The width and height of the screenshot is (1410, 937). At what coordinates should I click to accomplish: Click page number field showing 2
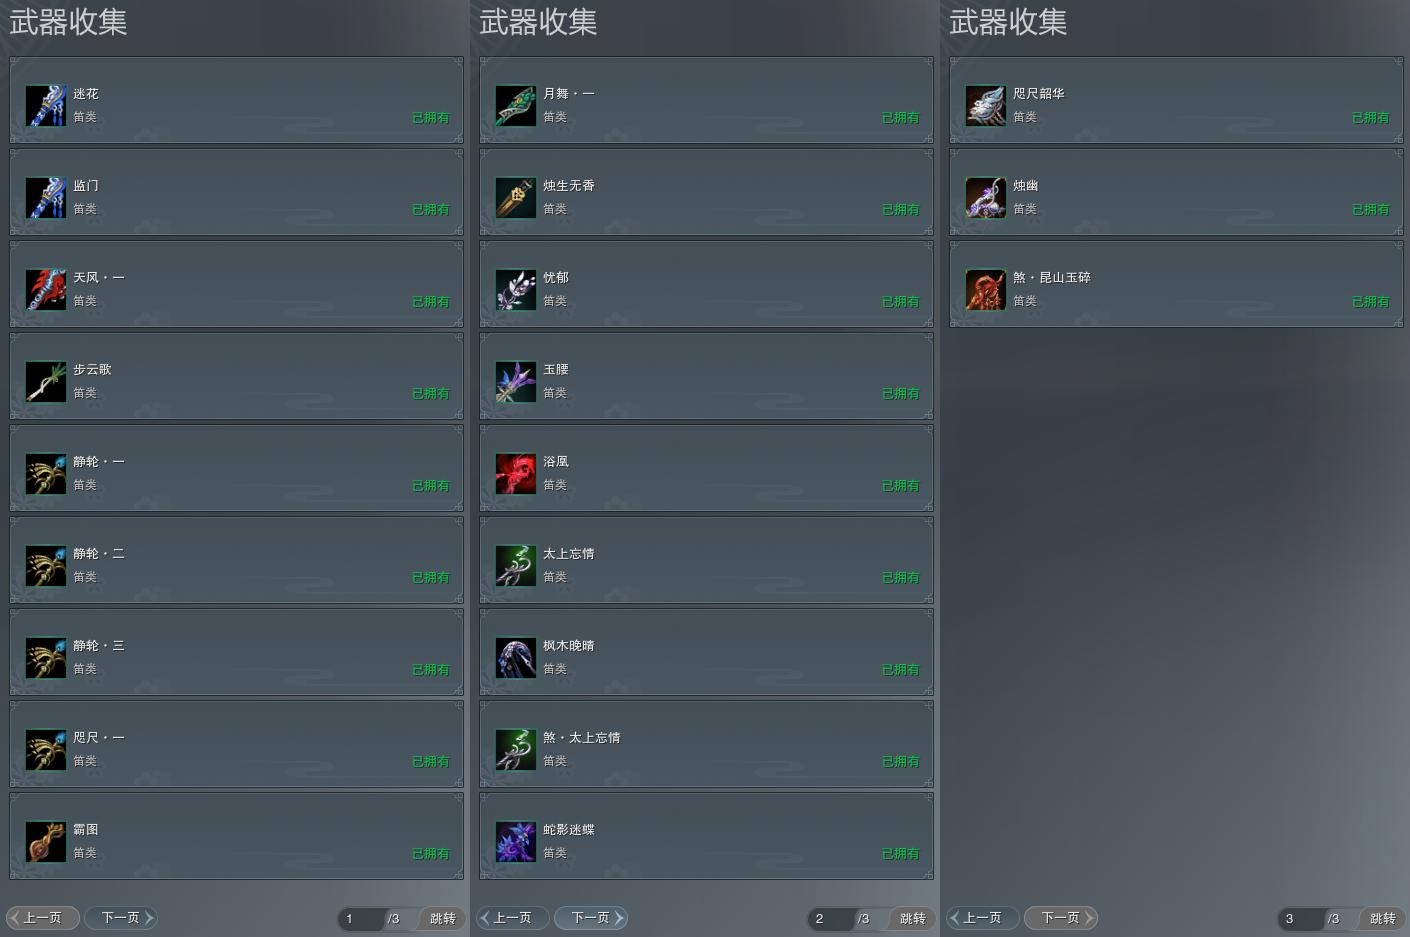(x=830, y=918)
